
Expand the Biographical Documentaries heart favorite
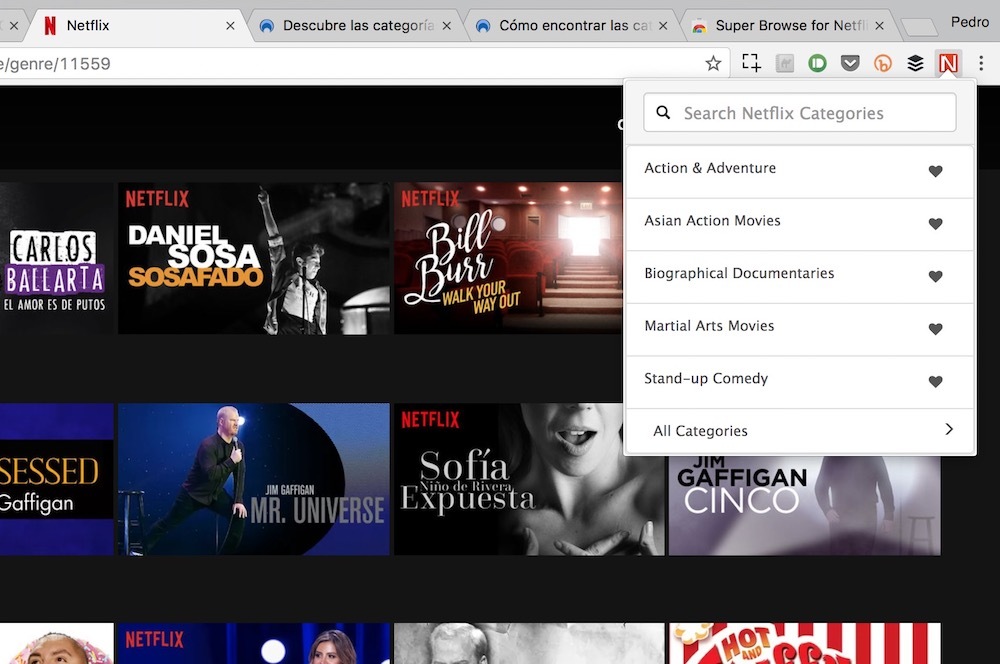point(935,276)
